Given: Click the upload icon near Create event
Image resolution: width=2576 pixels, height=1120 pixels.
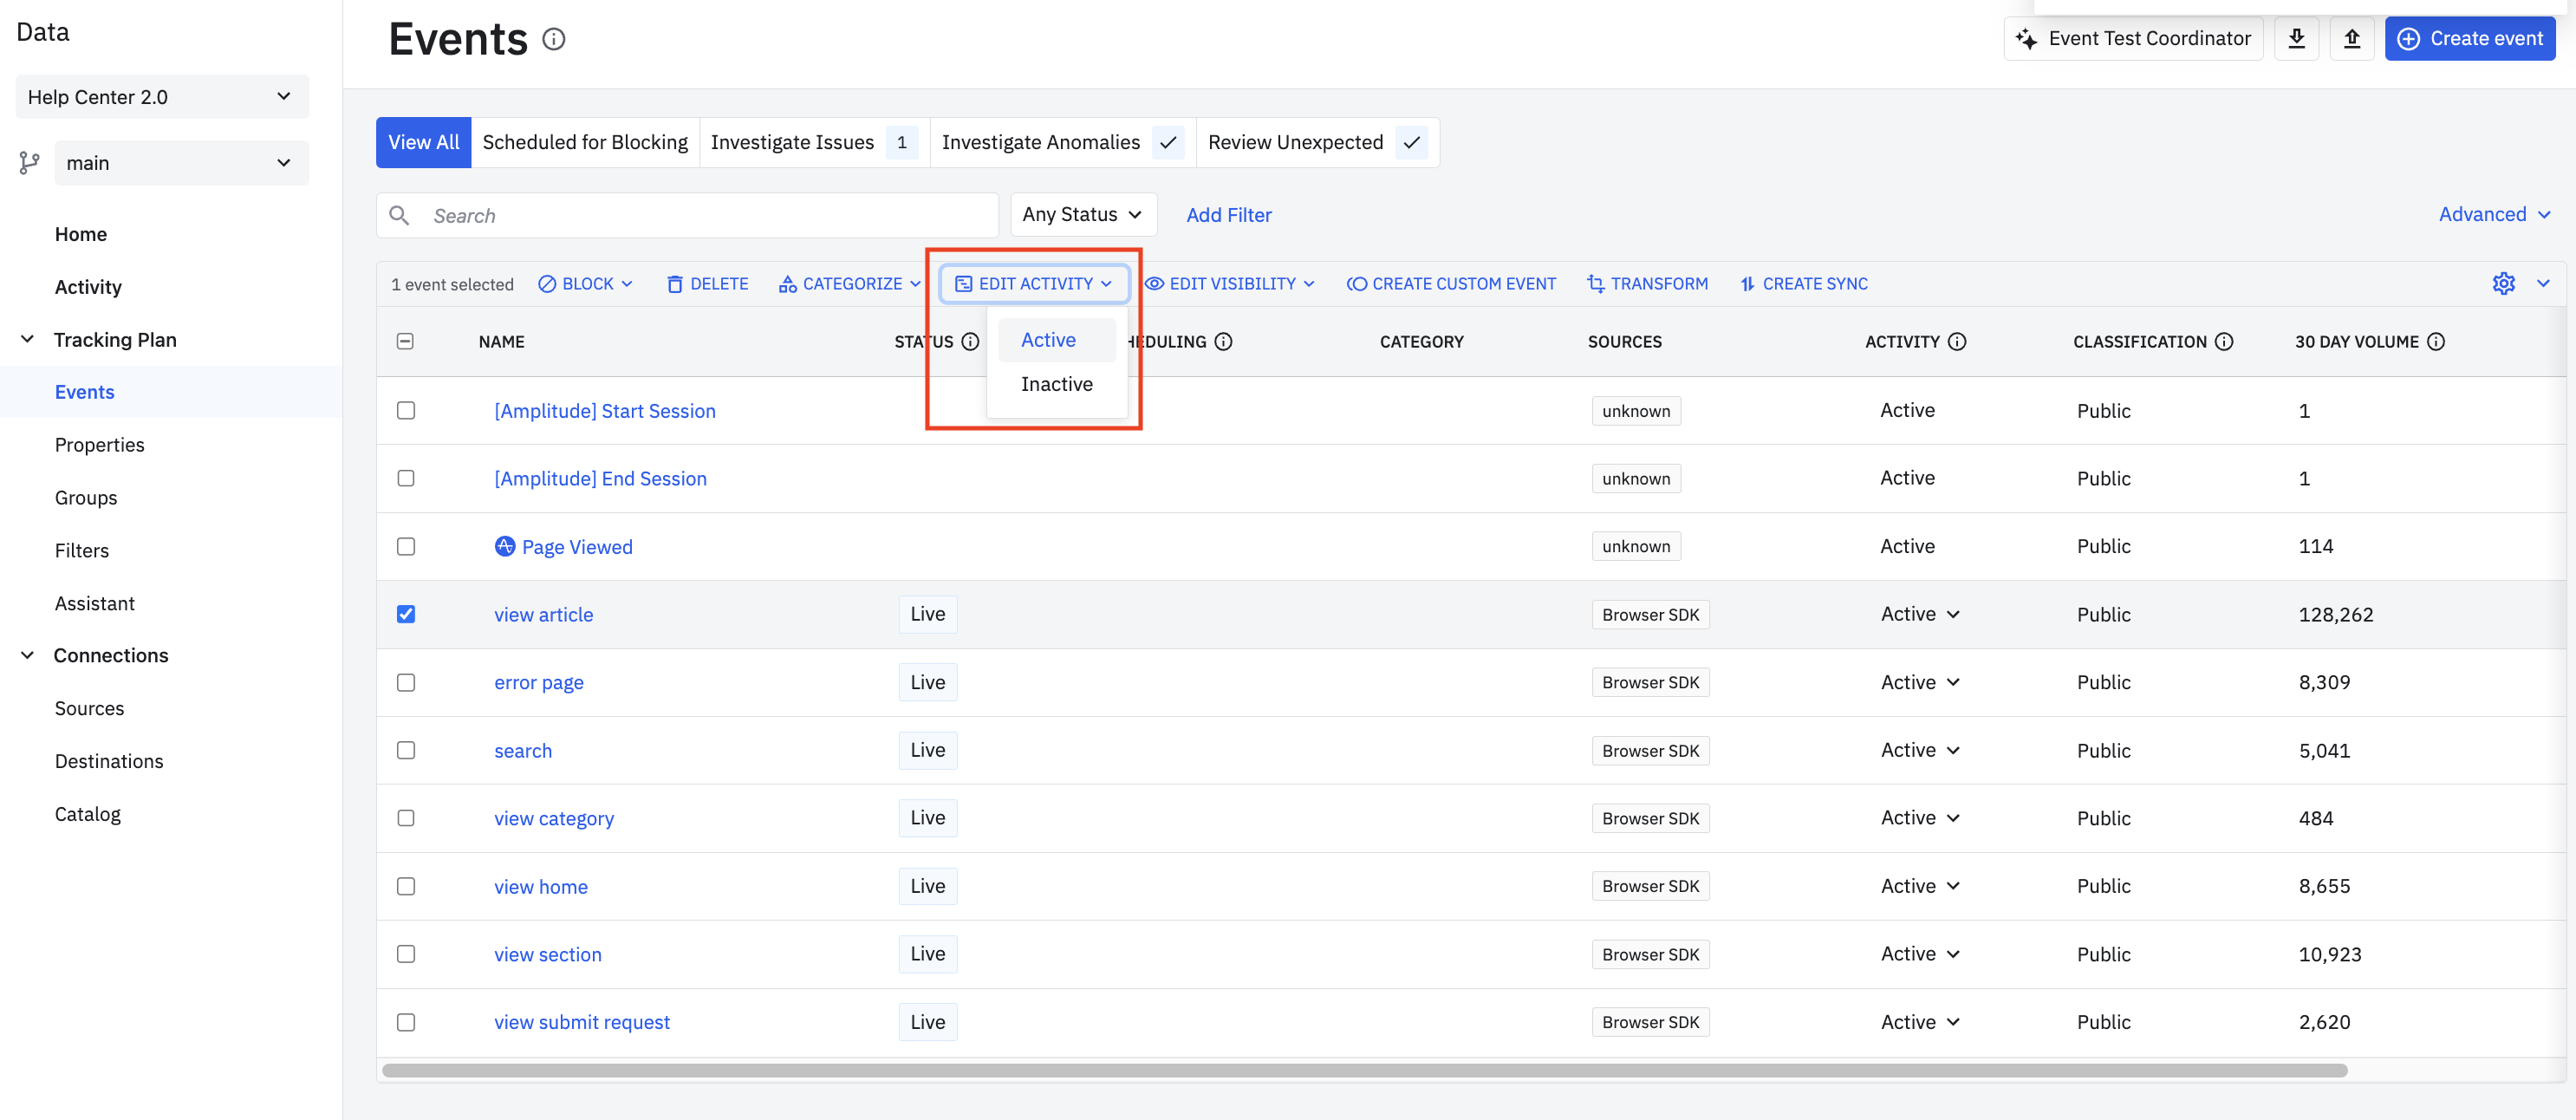Looking at the screenshot, I should click(2351, 38).
